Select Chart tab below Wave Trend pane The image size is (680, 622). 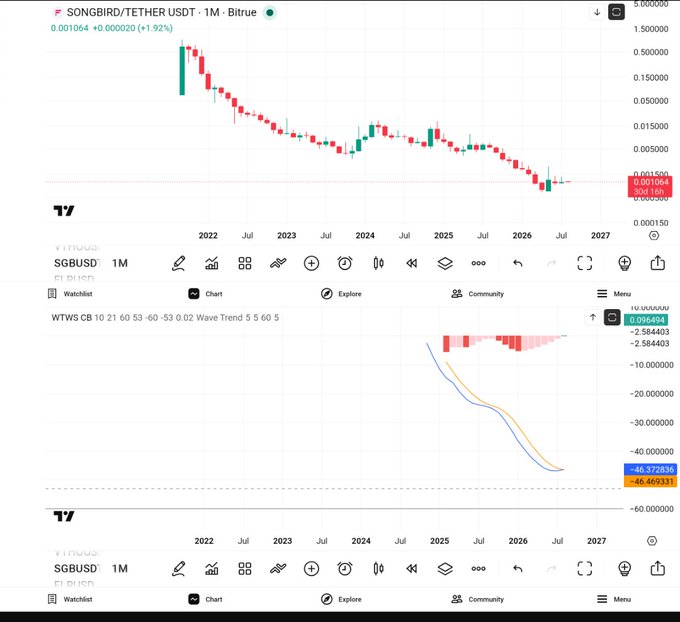coord(205,599)
